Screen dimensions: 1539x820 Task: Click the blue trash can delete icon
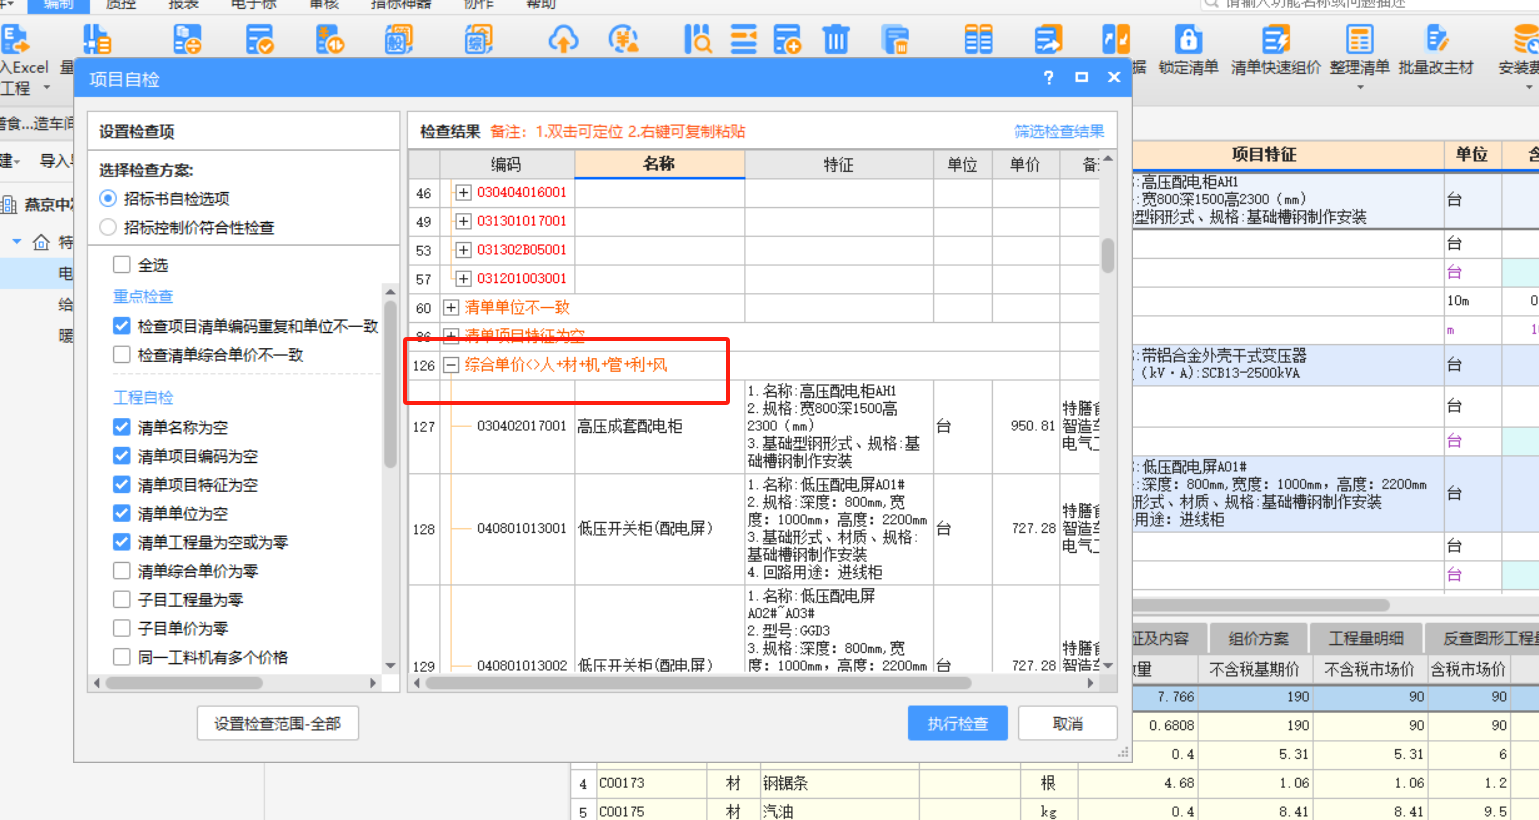836,40
